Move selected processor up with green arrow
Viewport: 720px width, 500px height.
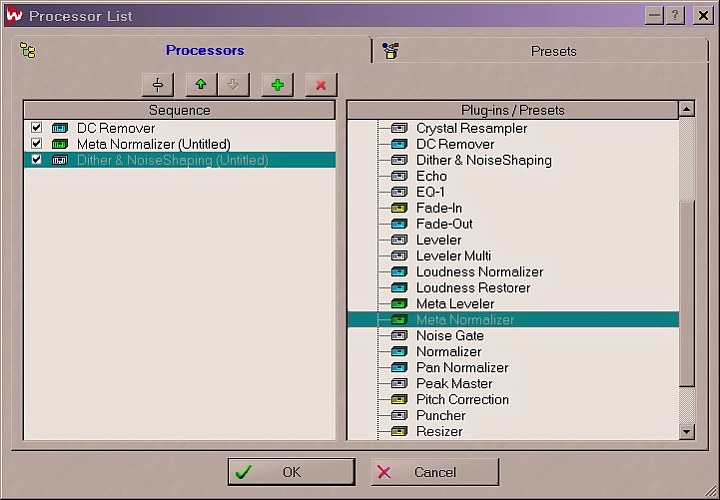pos(201,84)
